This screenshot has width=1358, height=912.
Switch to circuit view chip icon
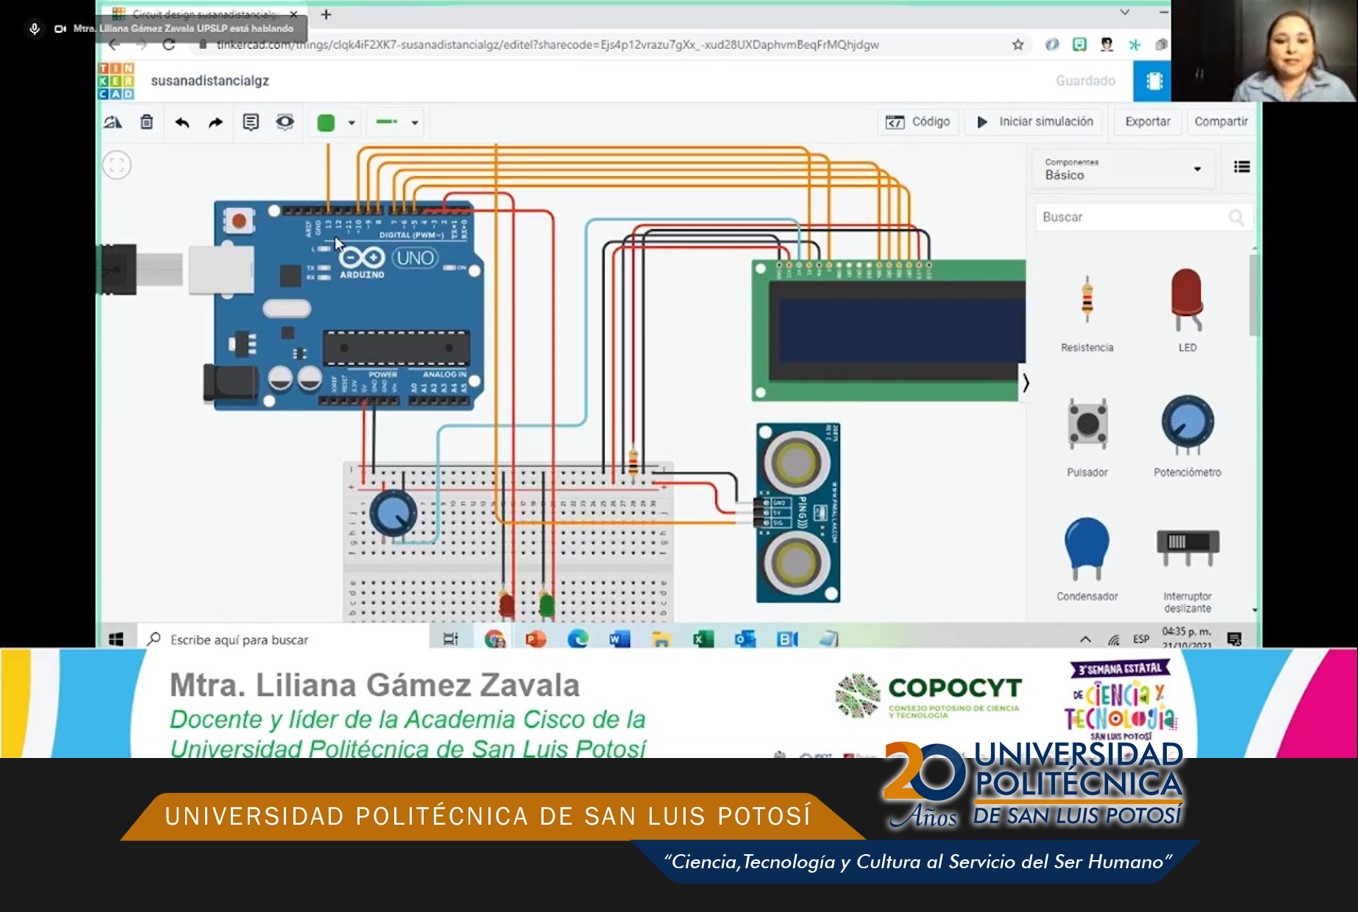(1153, 81)
